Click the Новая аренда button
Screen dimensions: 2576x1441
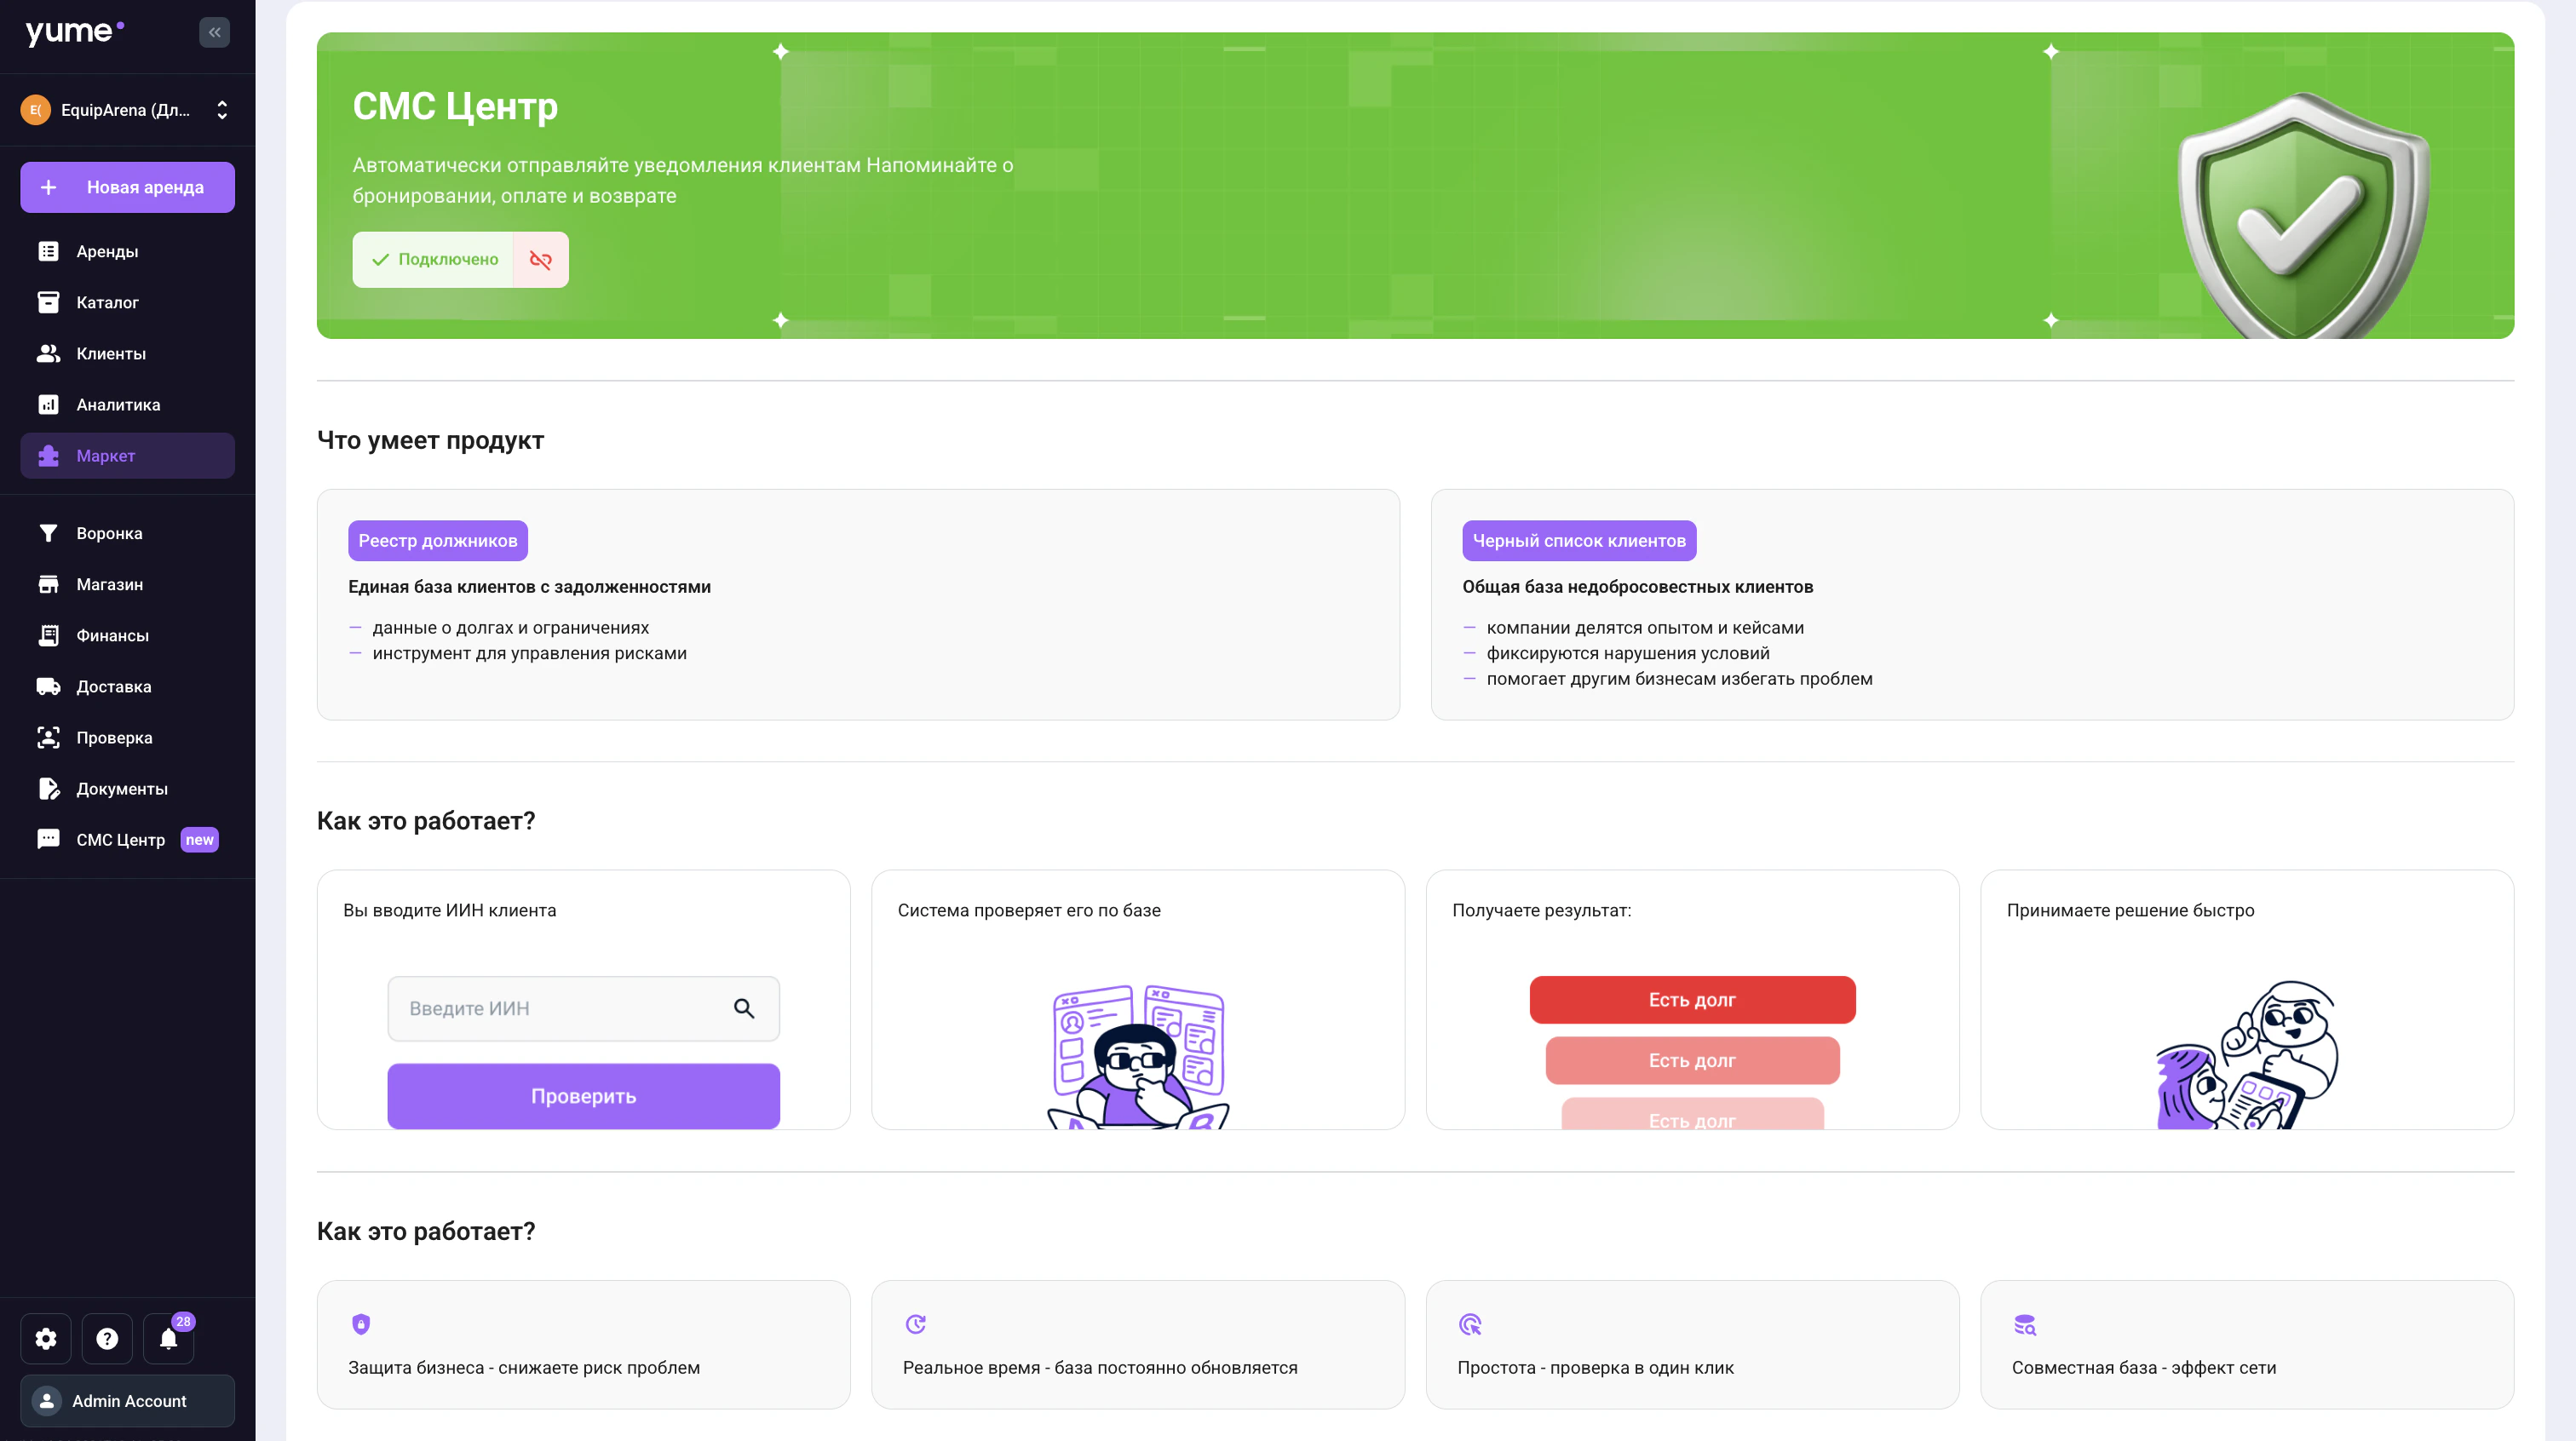127,187
